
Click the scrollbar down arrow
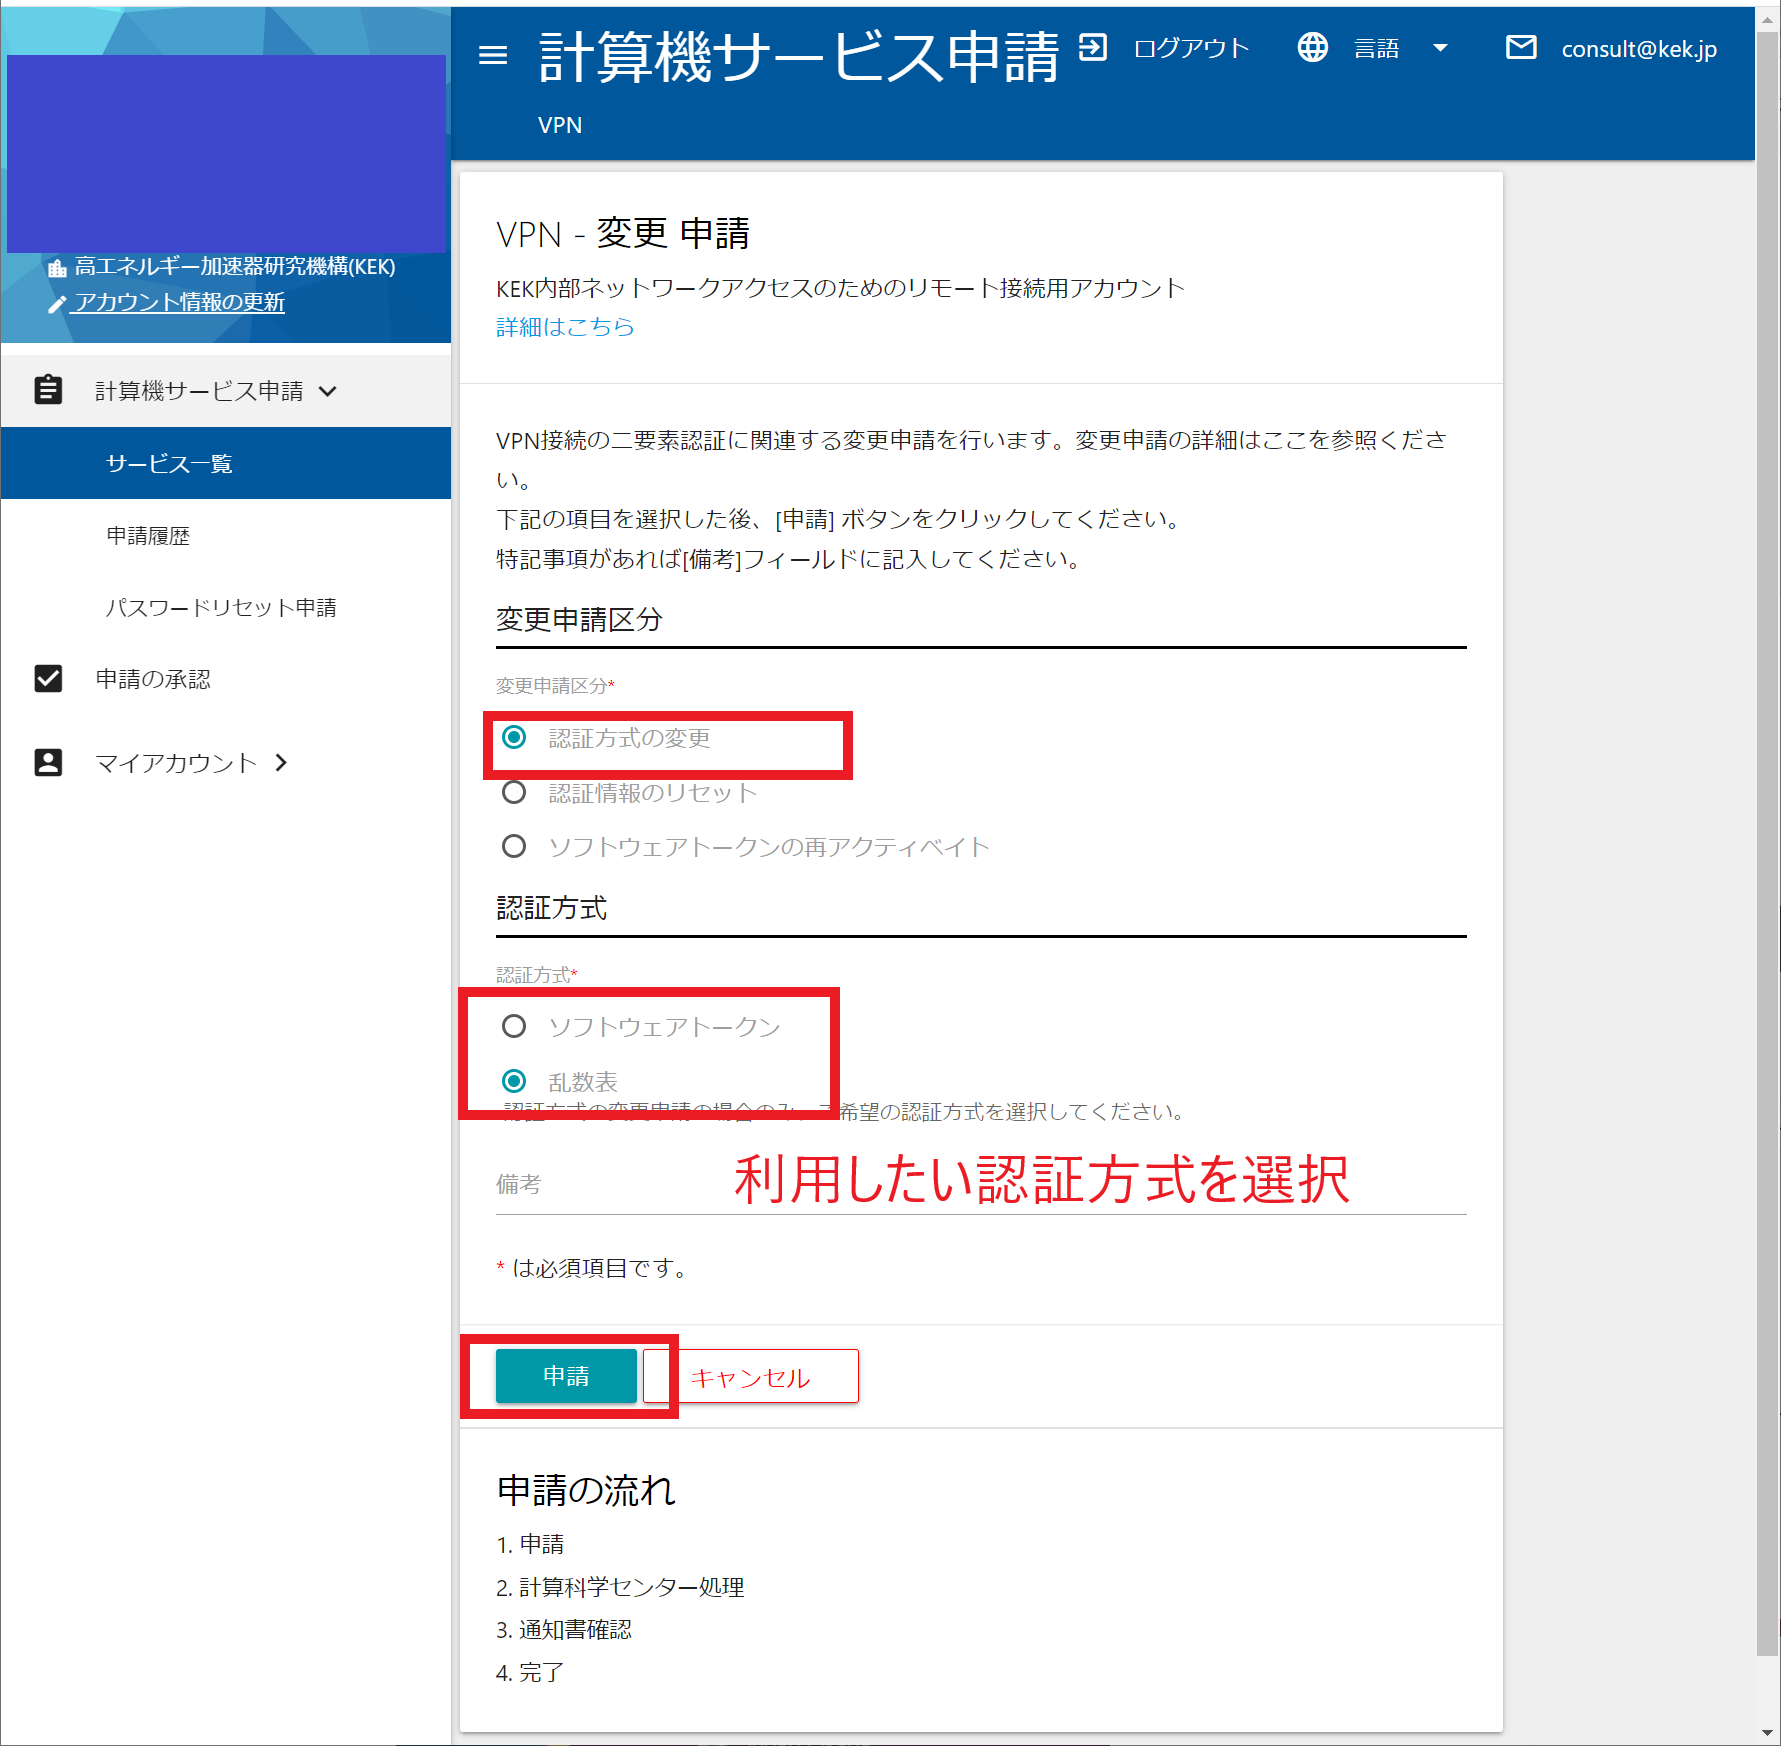(x=1768, y=1734)
